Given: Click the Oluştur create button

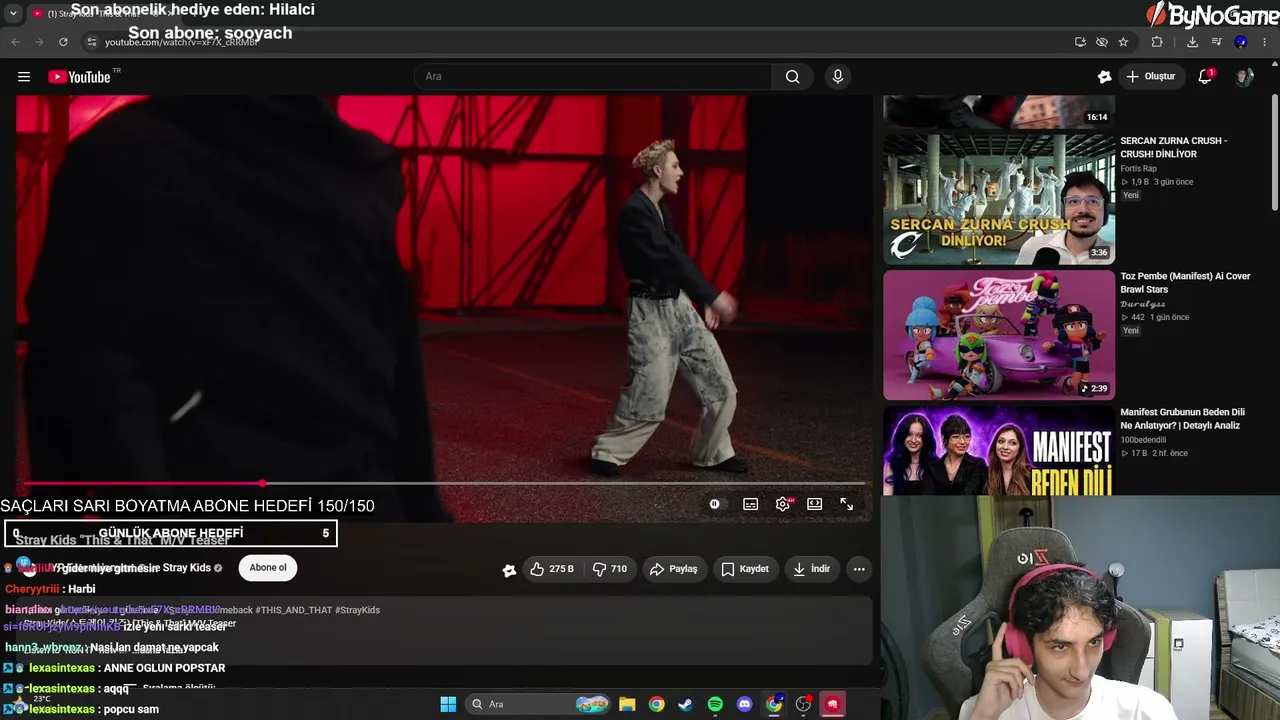Looking at the screenshot, I should point(1151,77).
